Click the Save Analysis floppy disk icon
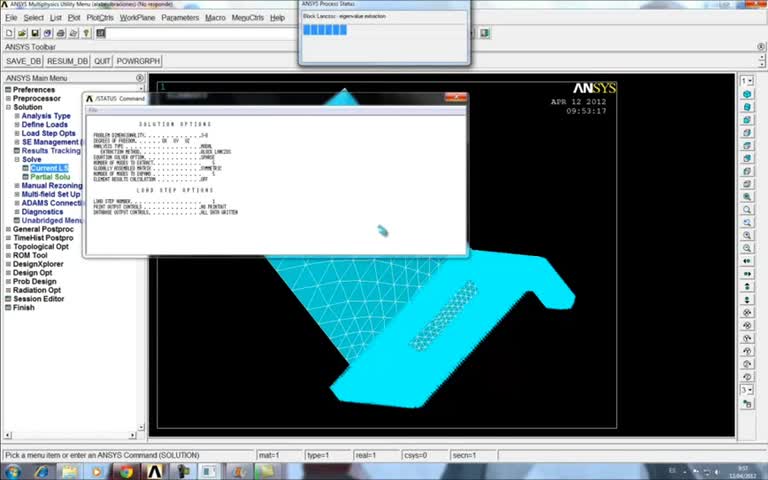 coord(35,33)
